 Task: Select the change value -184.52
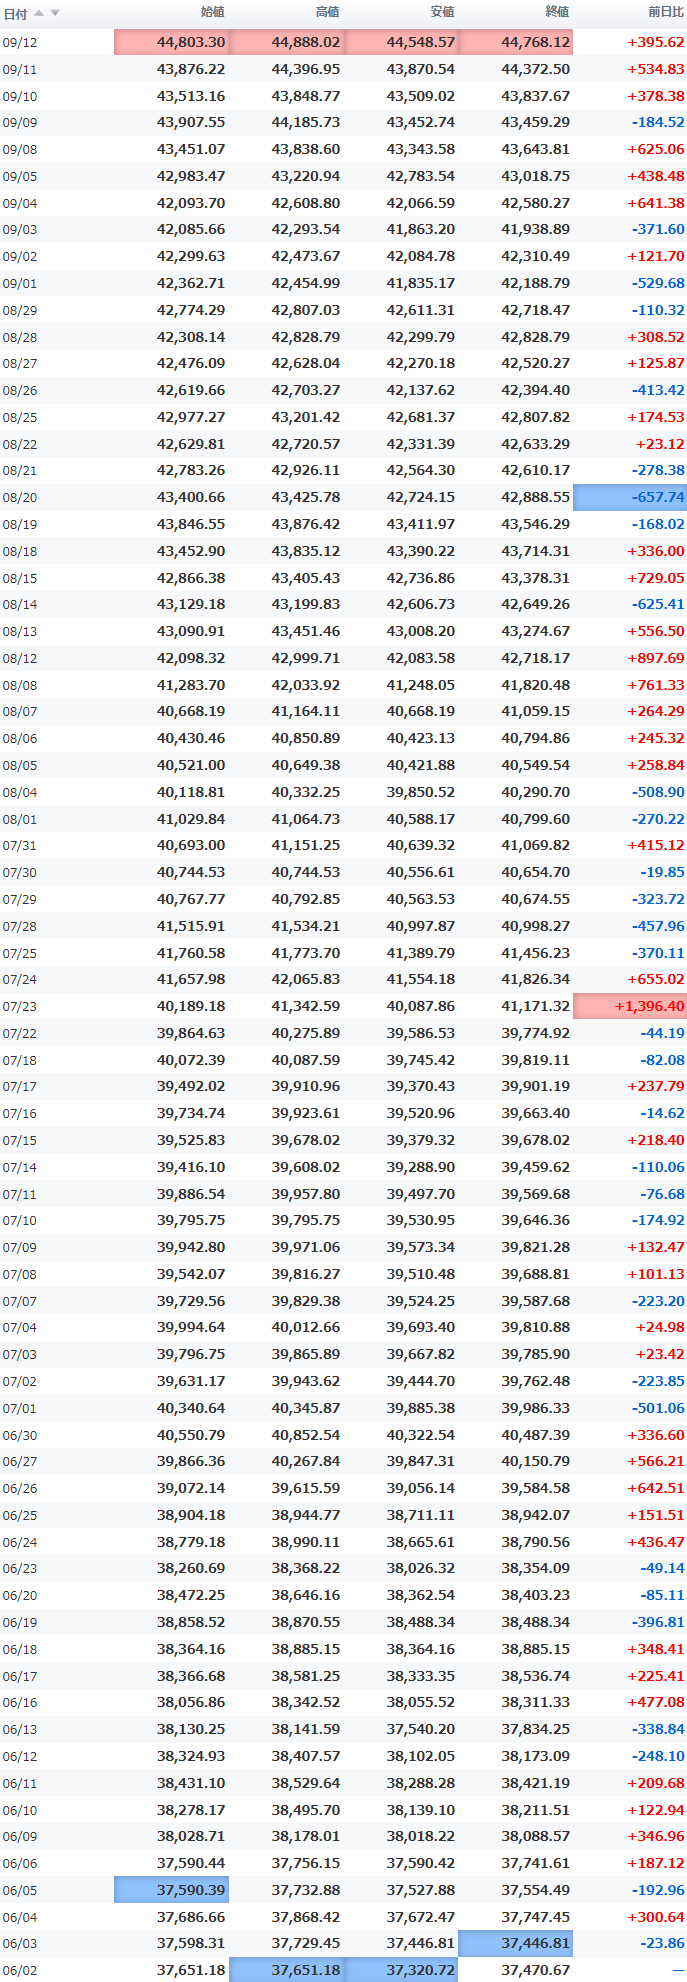tap(658, 122)
